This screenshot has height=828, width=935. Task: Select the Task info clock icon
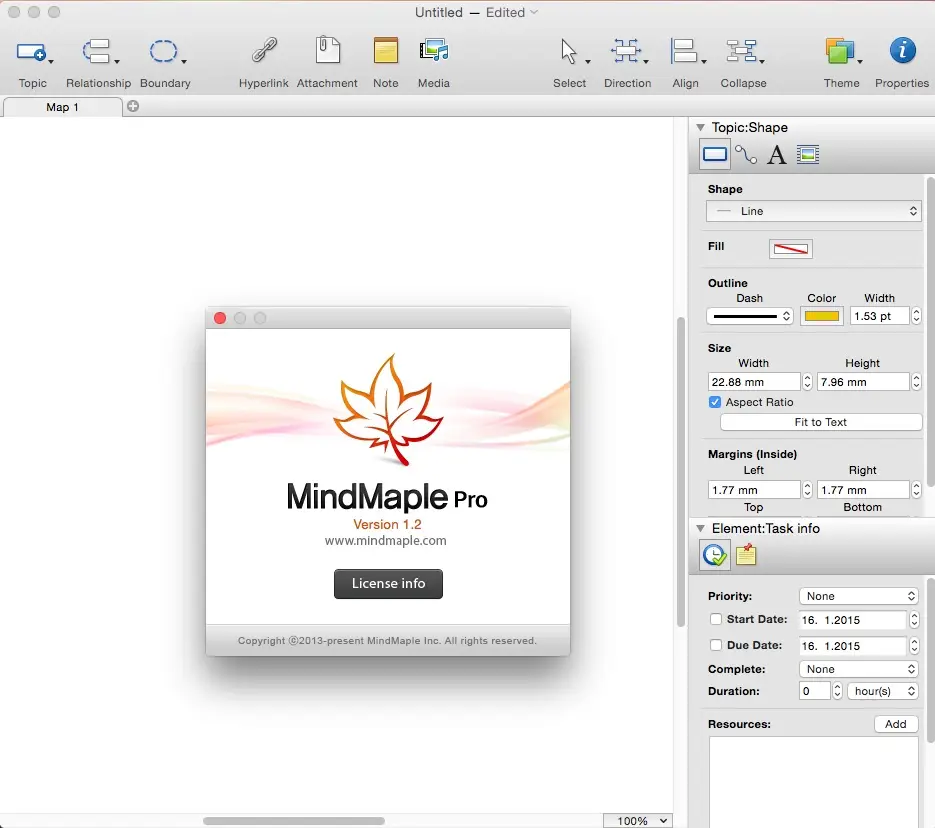pyautogui.click(x=714, y=556)
